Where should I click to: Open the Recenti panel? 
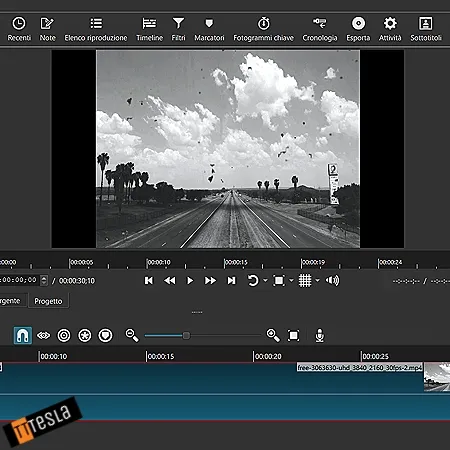(x=19, y=29)
